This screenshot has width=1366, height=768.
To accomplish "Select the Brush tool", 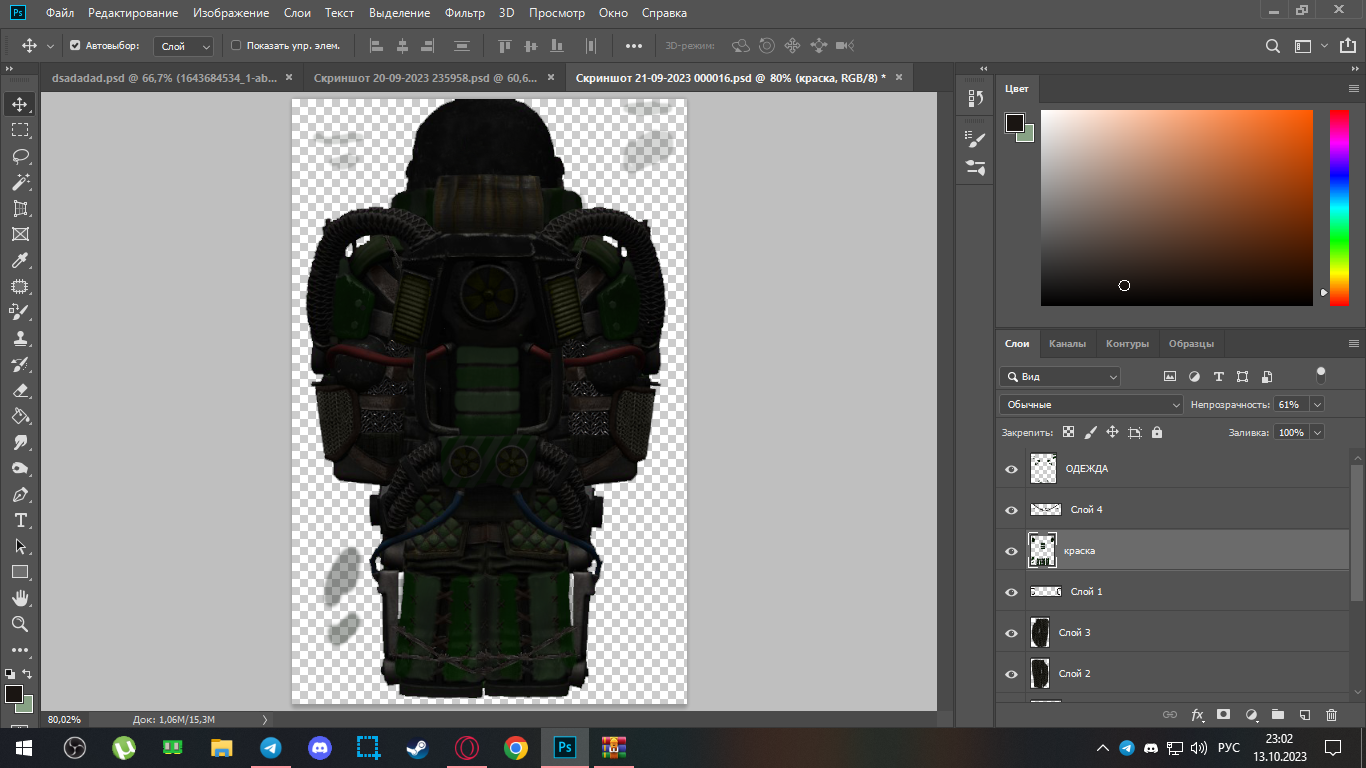I will click(x=20, y=312).
